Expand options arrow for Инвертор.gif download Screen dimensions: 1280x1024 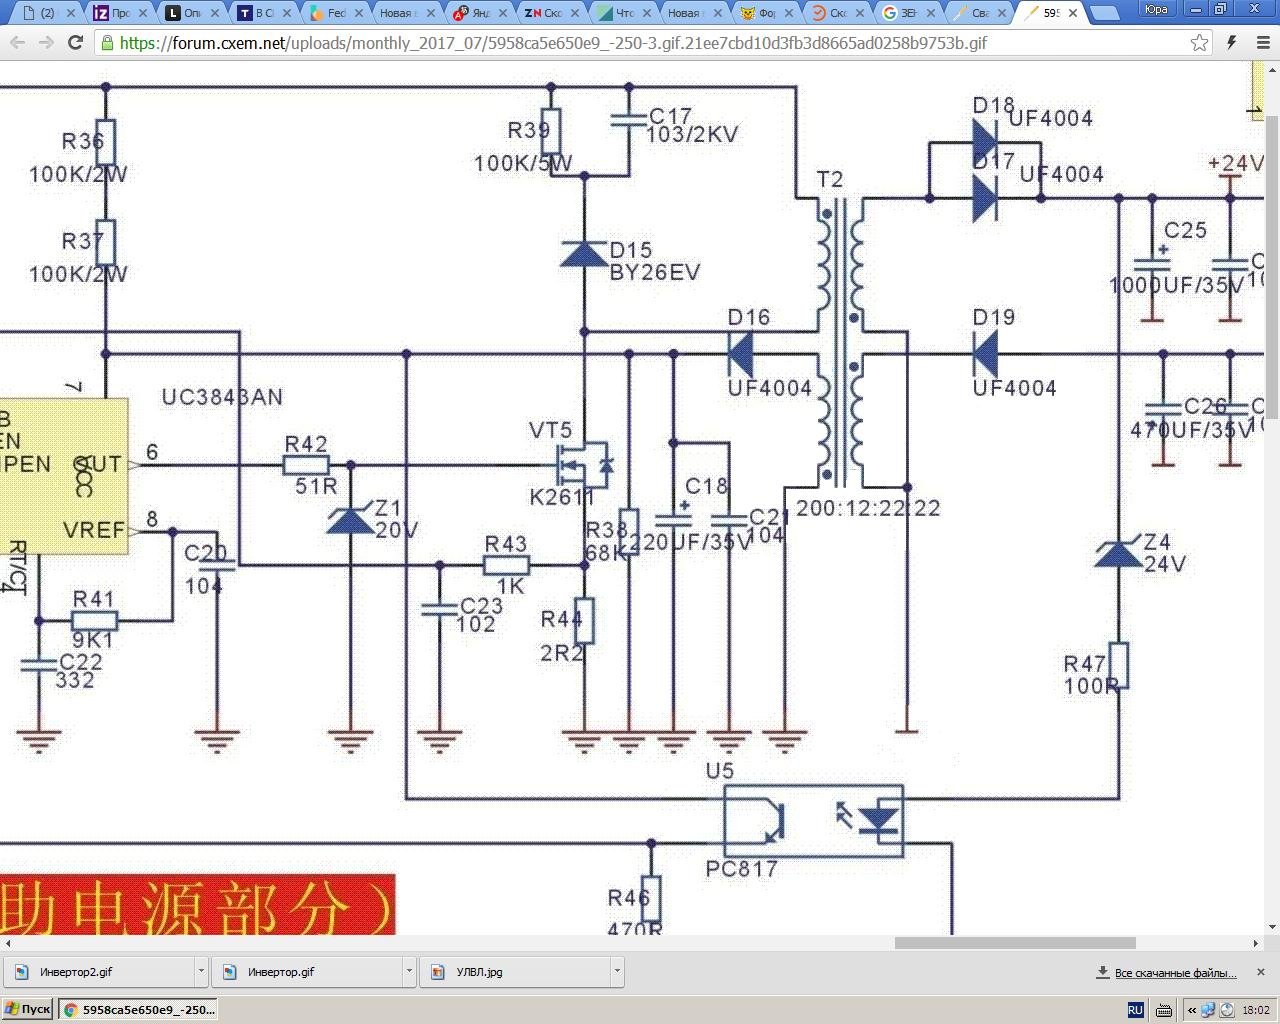409,971
